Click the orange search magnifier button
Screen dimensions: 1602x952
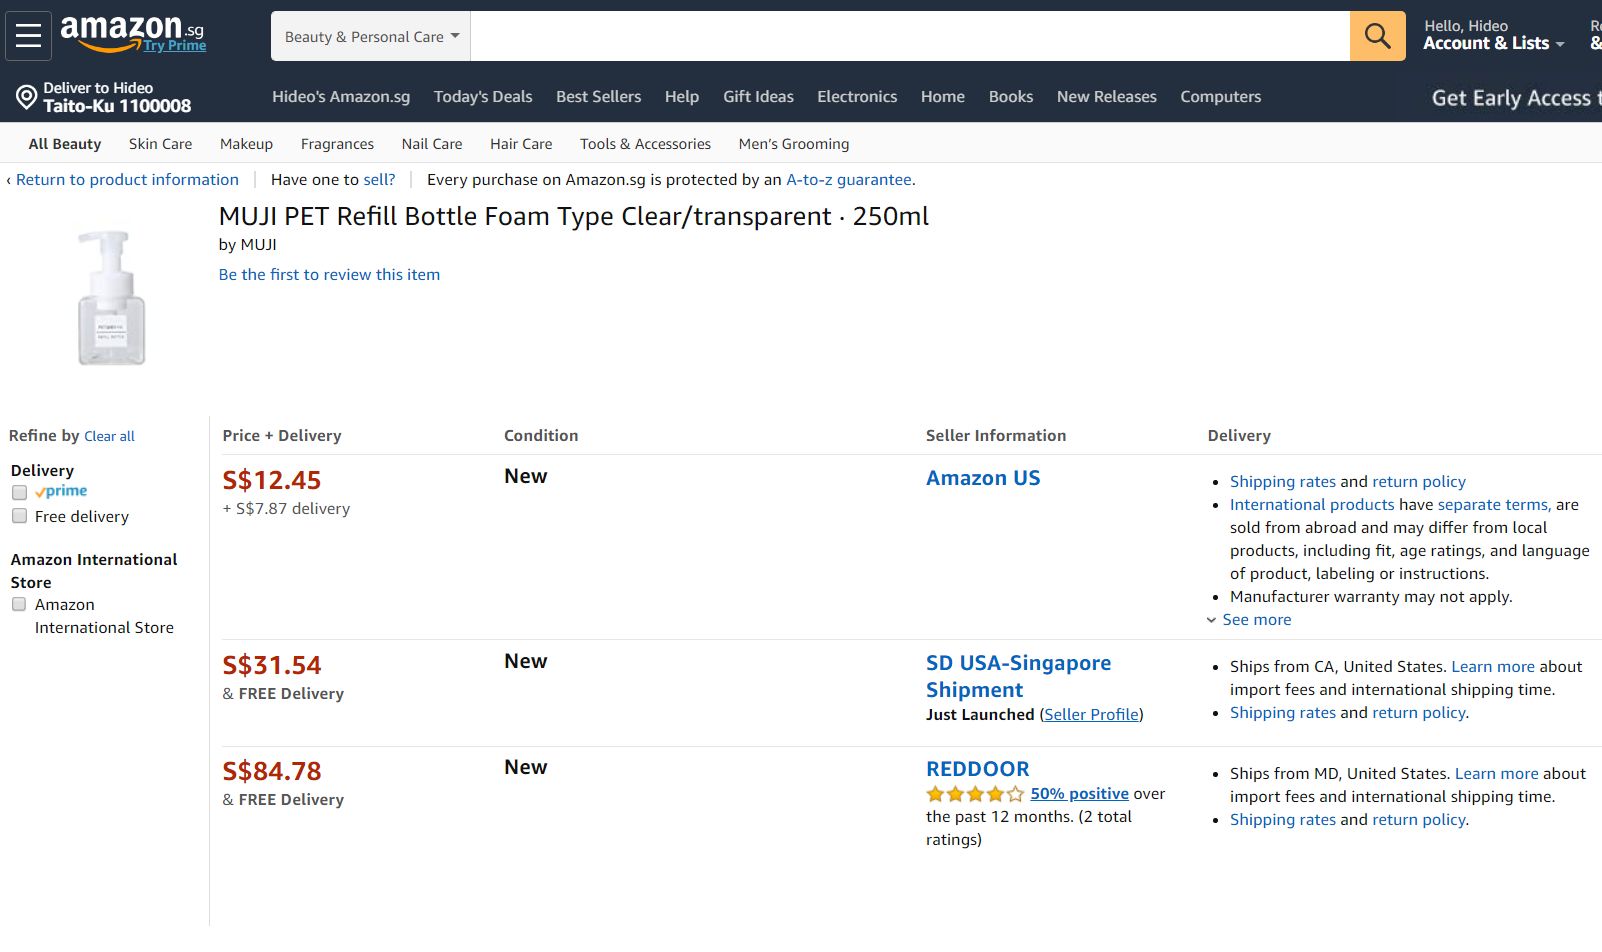tap(1377, 36)
